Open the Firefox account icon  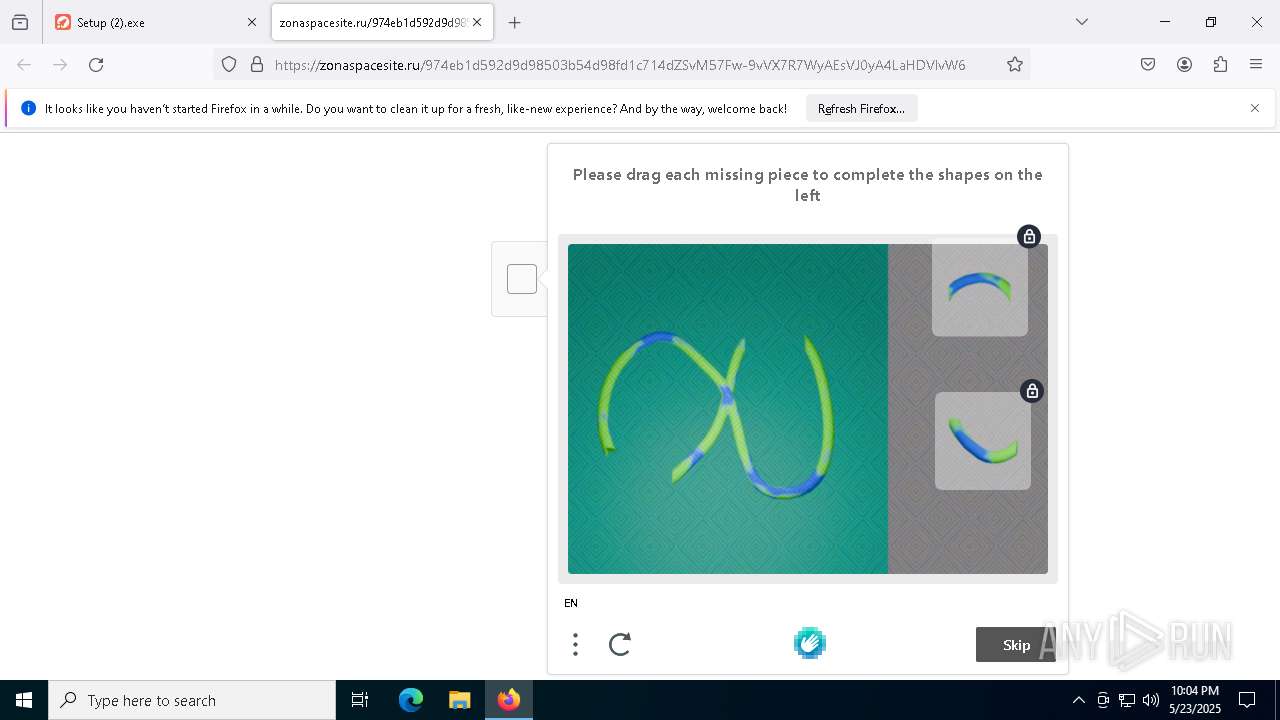point(1184,65)
